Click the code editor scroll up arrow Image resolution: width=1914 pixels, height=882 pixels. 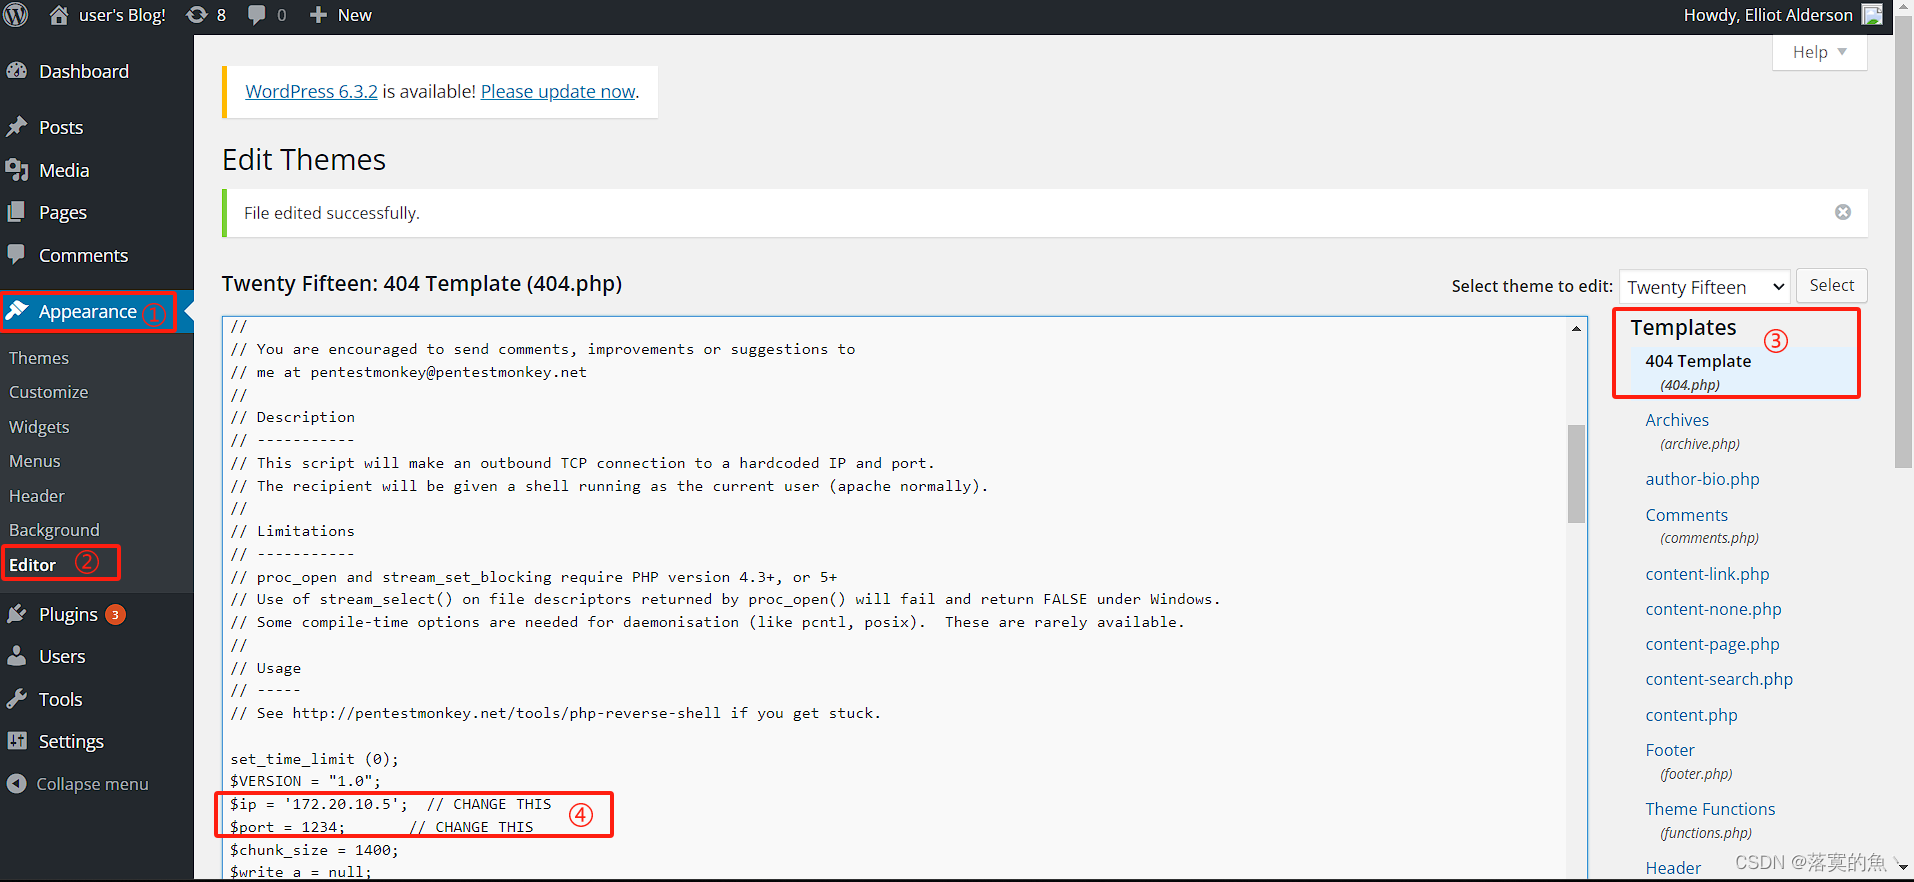[x=1576, y=328]
